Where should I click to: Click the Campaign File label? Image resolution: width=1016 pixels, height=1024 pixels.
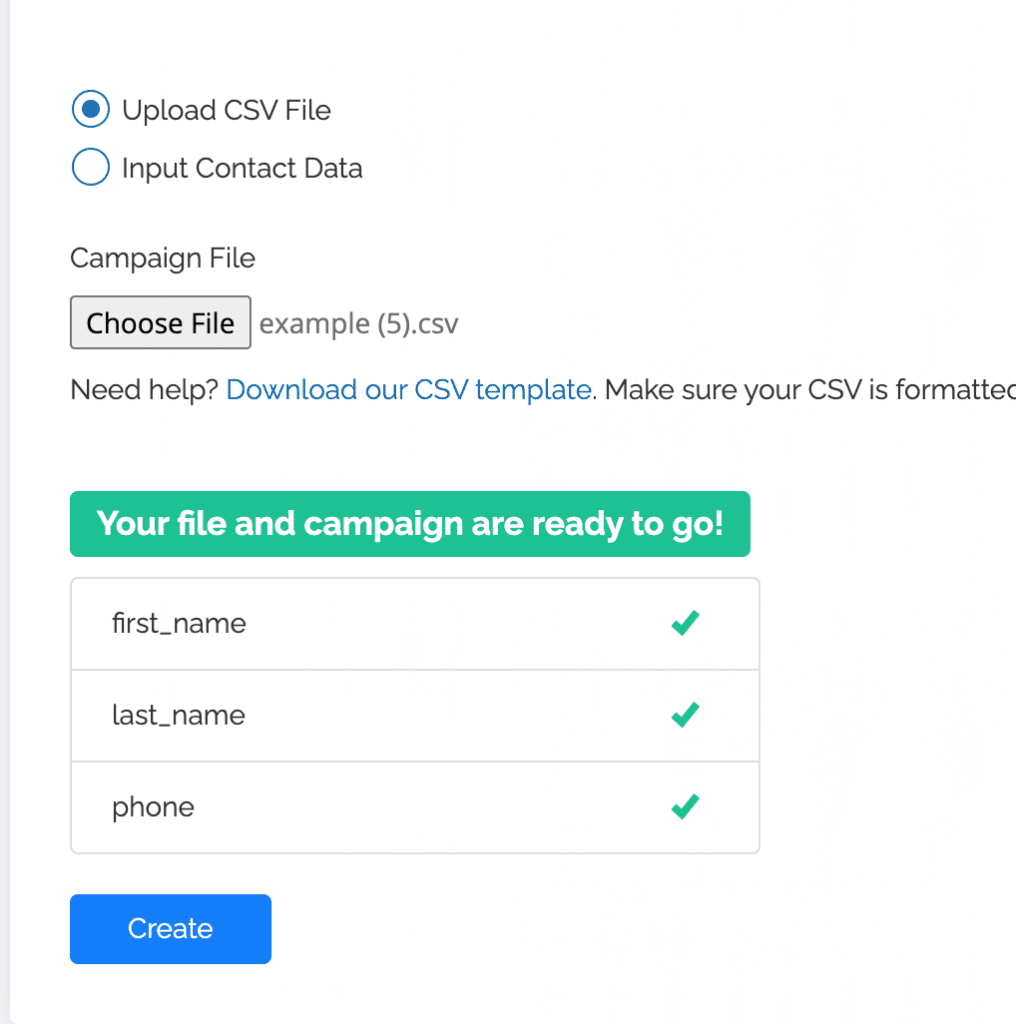(x=163, y=258)
